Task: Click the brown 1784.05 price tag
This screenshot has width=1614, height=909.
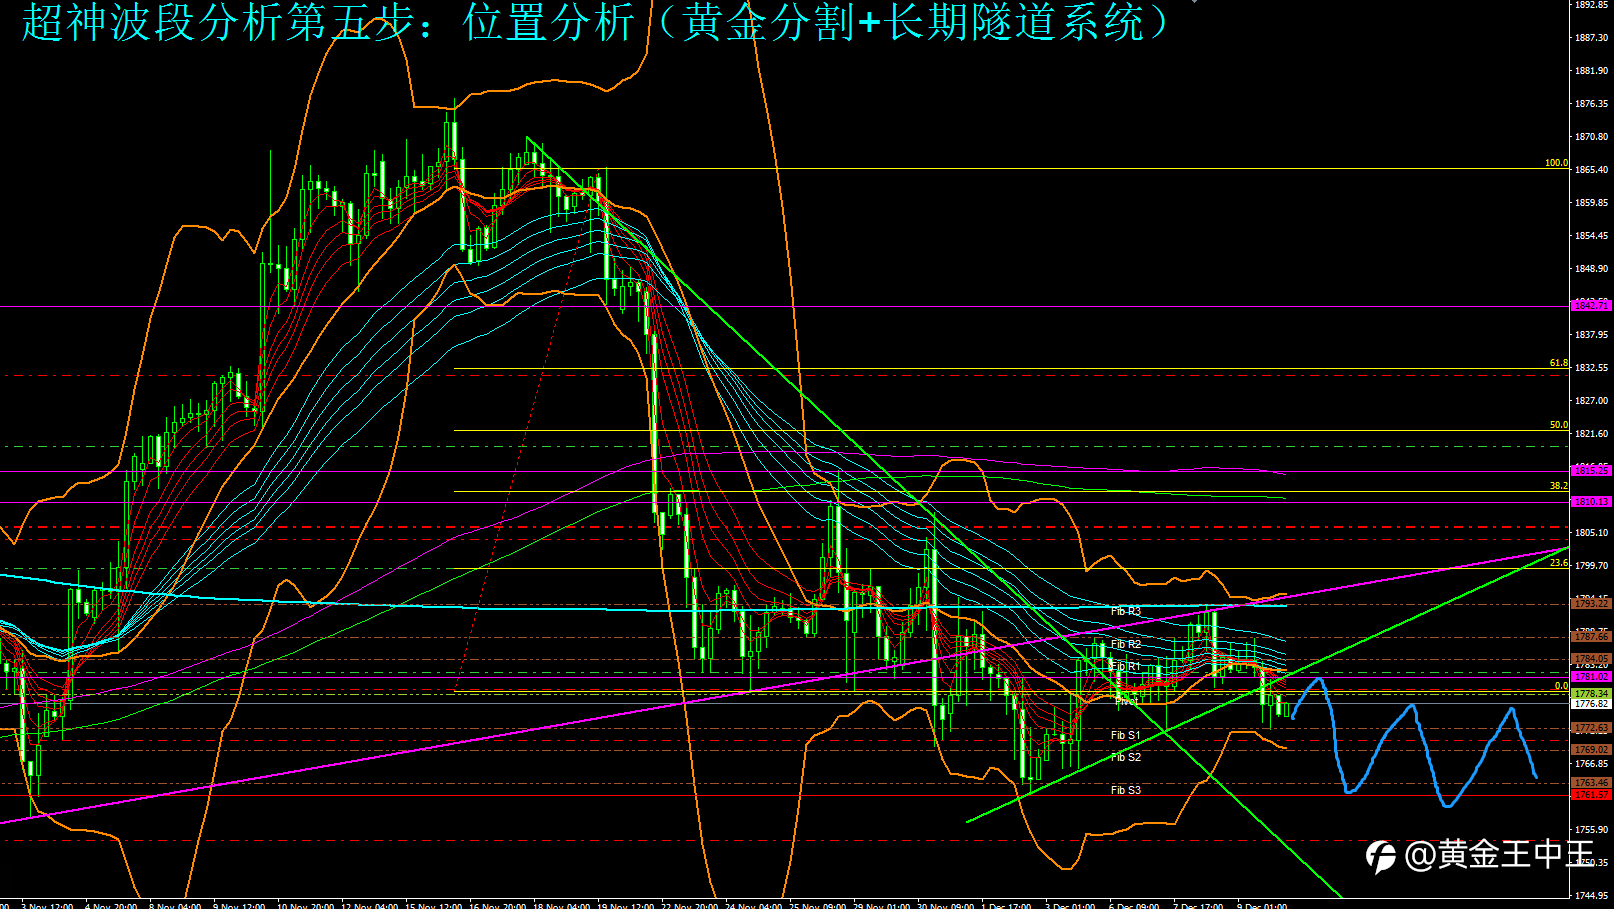Action: (1591, 659)
